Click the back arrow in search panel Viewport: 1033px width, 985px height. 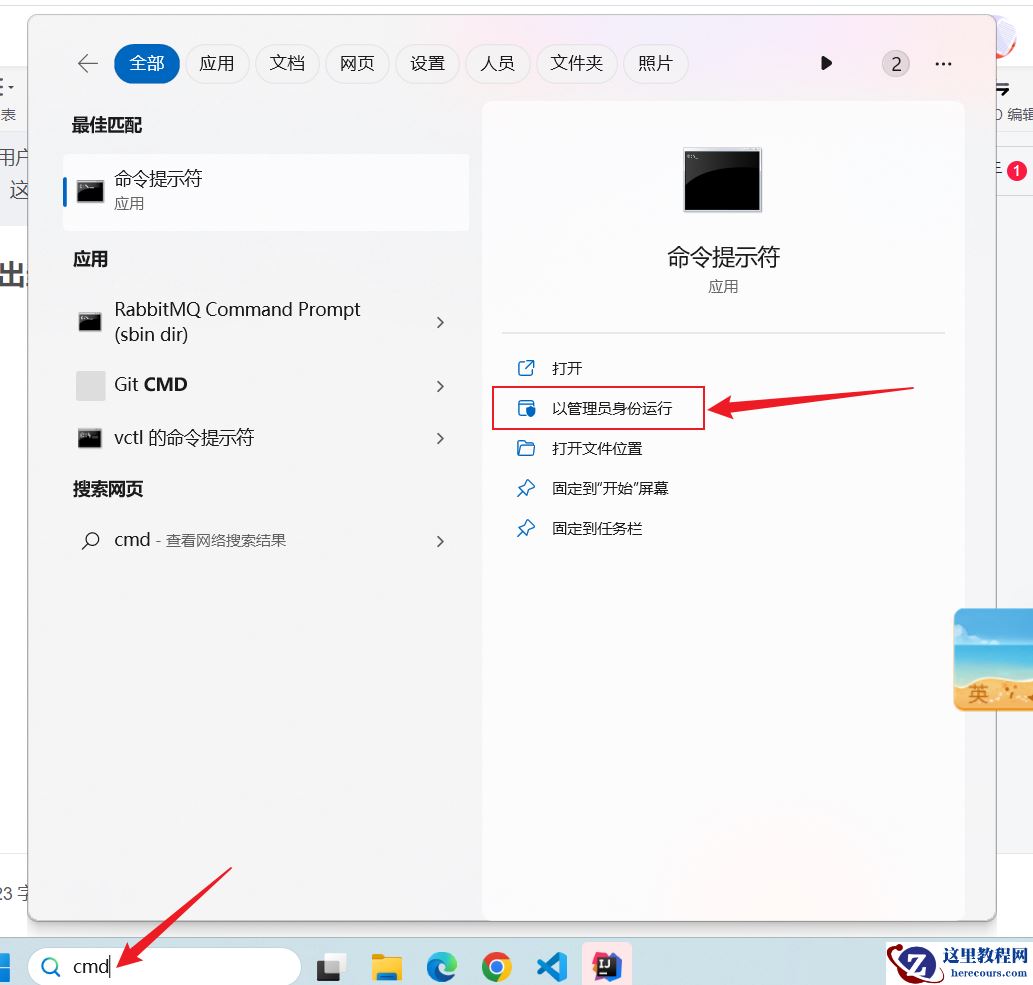87,63
